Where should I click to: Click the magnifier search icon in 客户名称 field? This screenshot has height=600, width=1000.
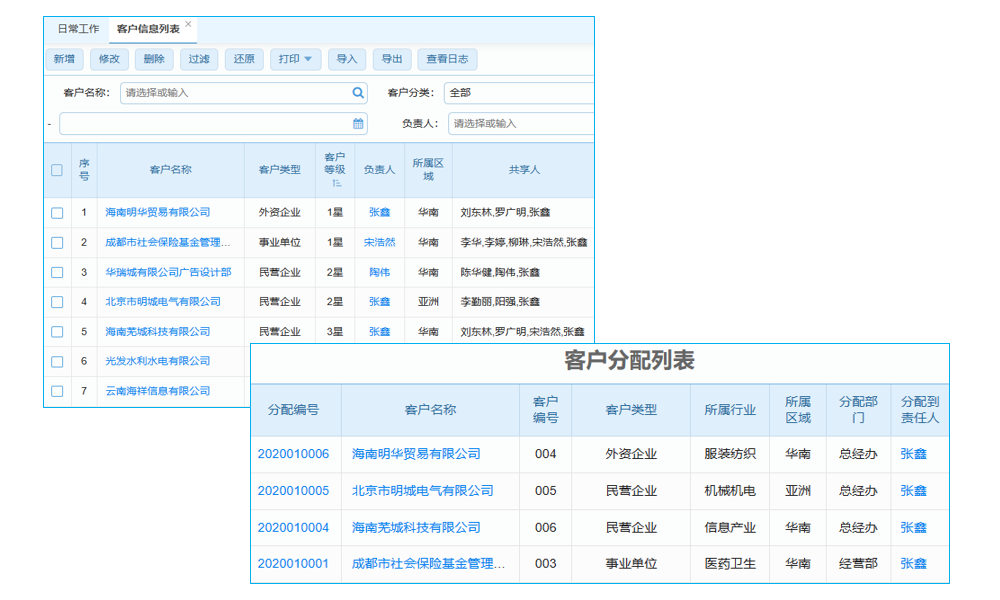pyautogui.click(x=358, y=91)
